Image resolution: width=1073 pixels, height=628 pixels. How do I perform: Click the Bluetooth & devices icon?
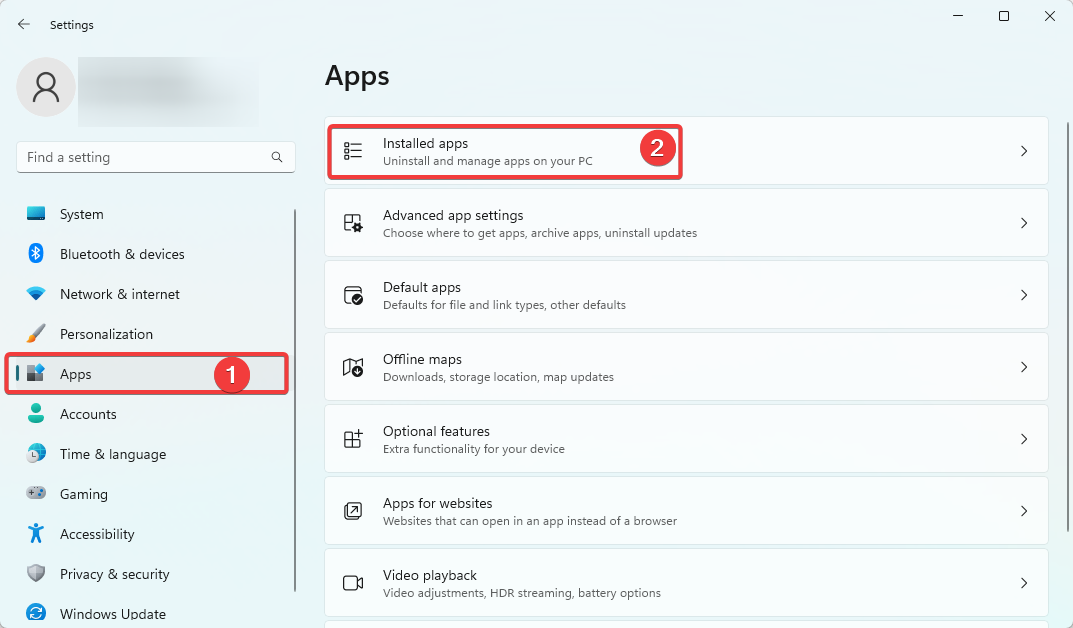(x=36, y=254)
